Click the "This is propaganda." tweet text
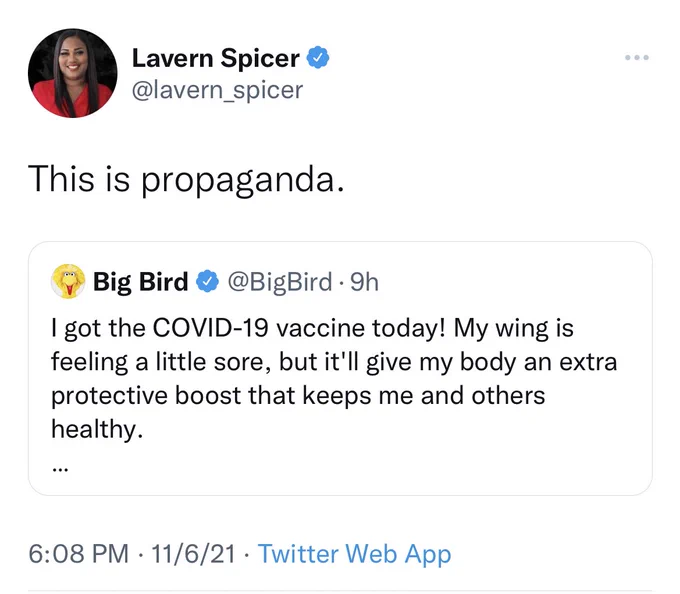Viewport: 680px width, 594px height. (x=186, y=180)
